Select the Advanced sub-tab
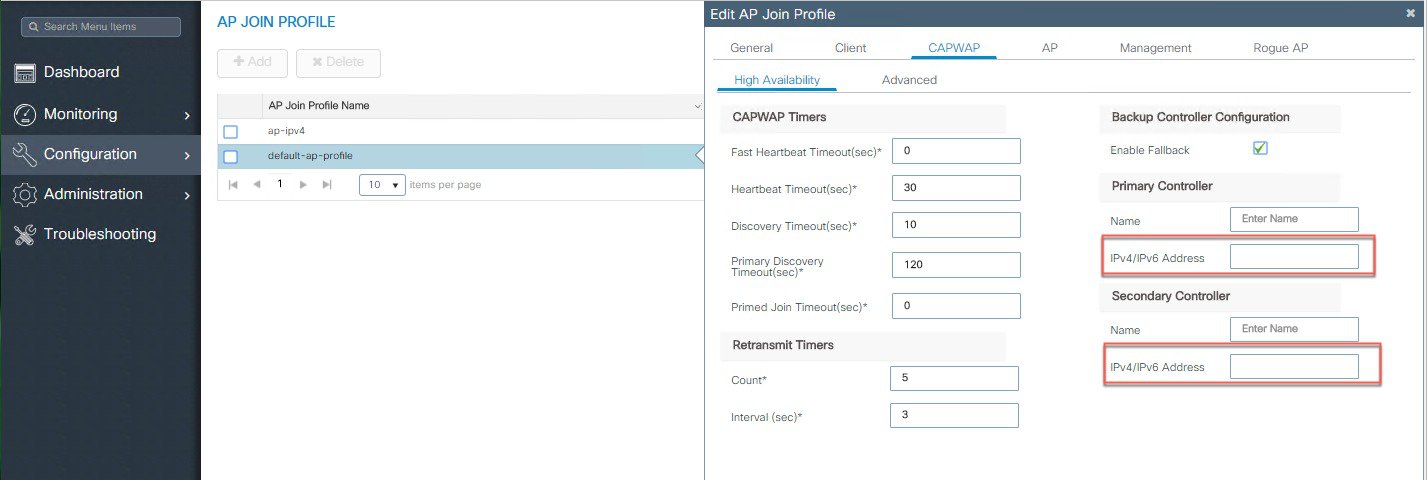 [x=909, y=80]
